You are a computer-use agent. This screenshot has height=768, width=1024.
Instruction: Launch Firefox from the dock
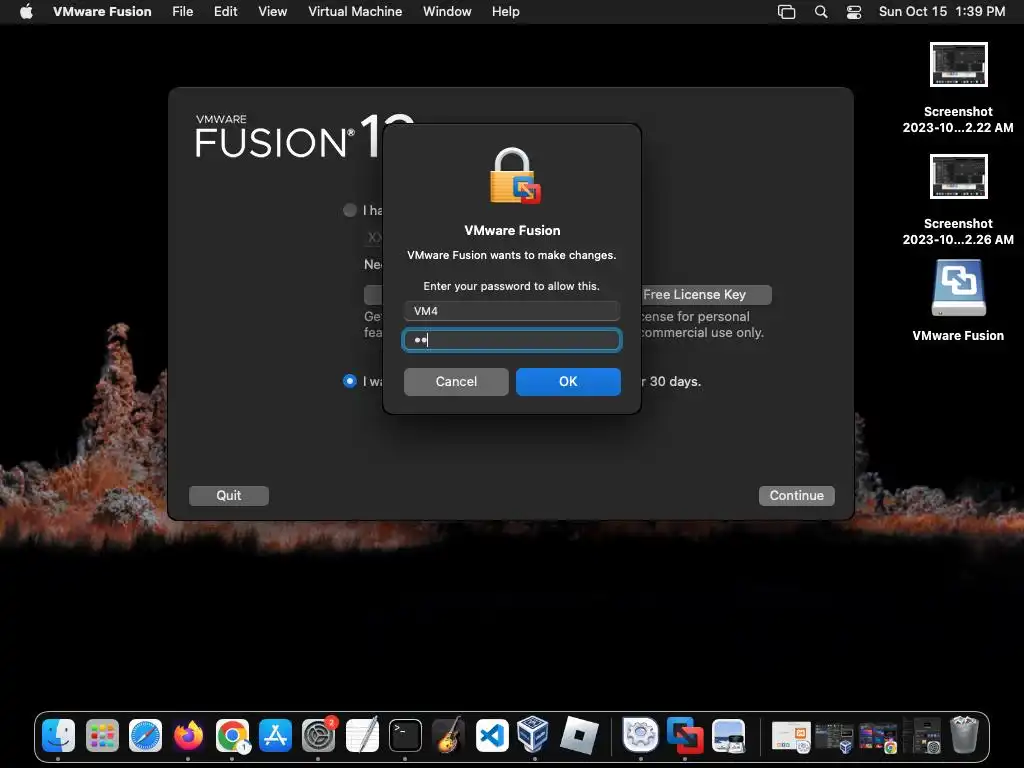coord(188,736)
